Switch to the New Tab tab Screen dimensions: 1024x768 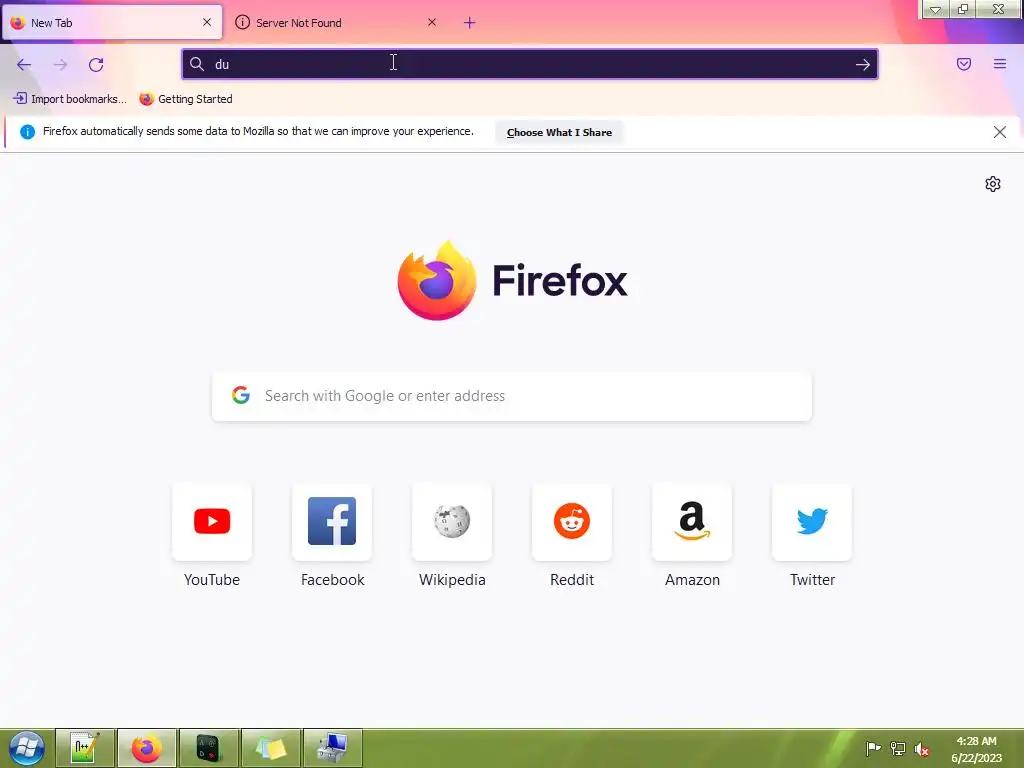click(112, 22)
